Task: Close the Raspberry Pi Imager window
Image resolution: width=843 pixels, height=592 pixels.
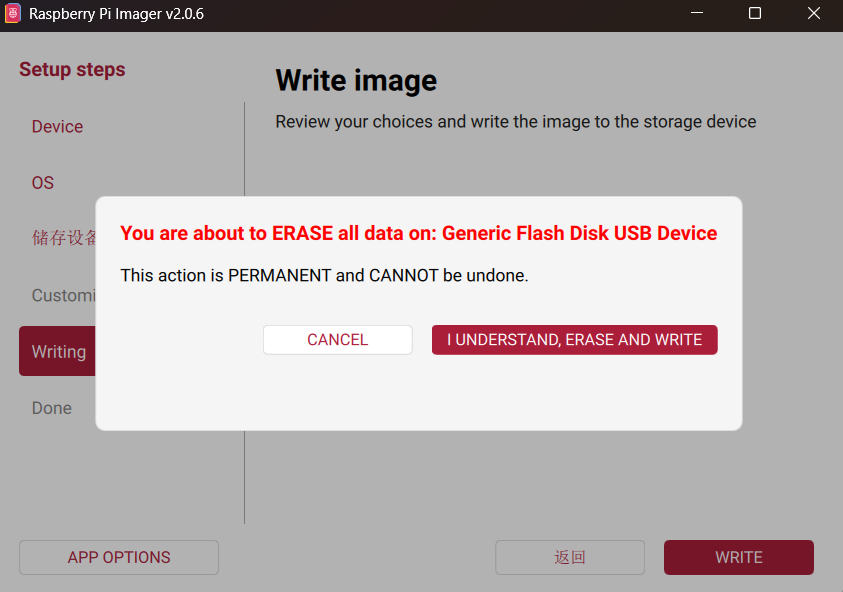Action: point(813,14)
